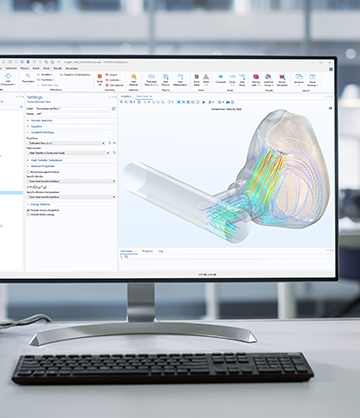Open the Results ribbon tab

58,68
